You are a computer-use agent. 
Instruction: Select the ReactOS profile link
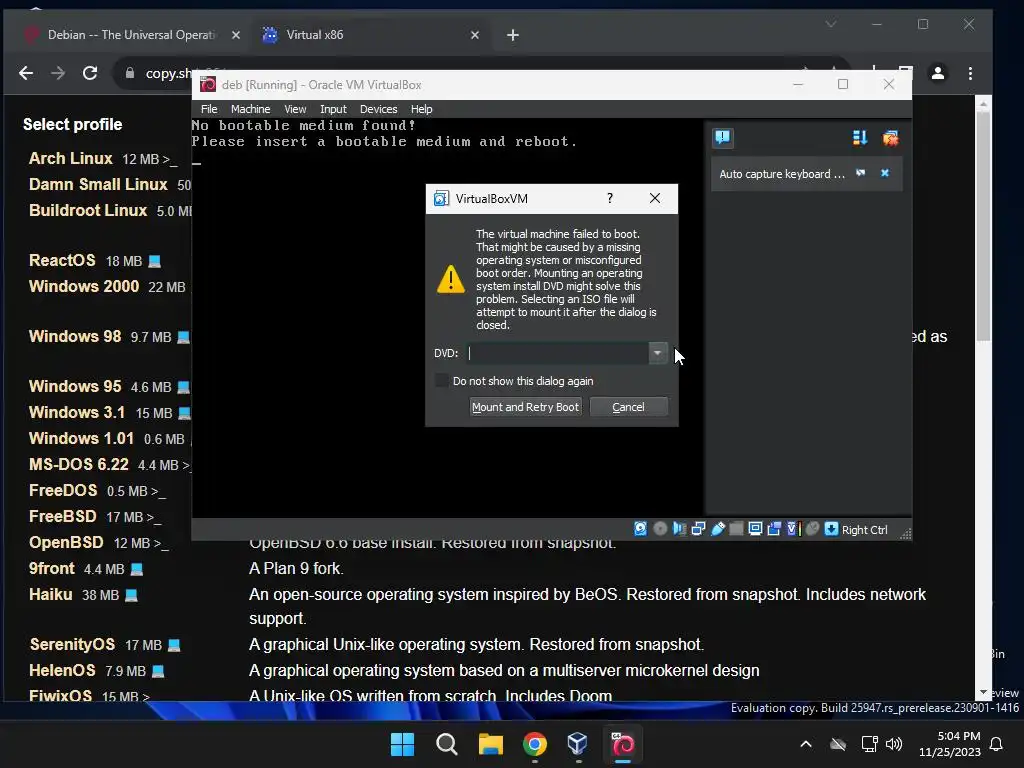62,261
